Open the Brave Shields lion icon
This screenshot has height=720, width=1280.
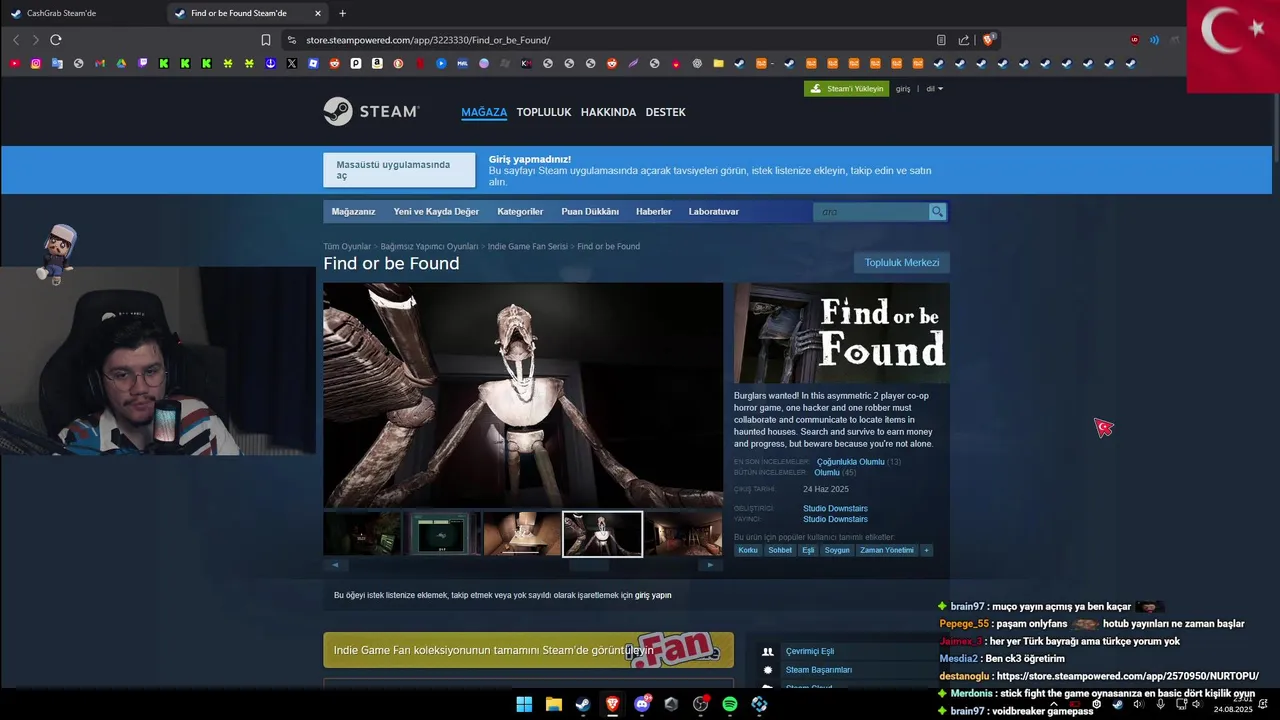click(988, 40)
